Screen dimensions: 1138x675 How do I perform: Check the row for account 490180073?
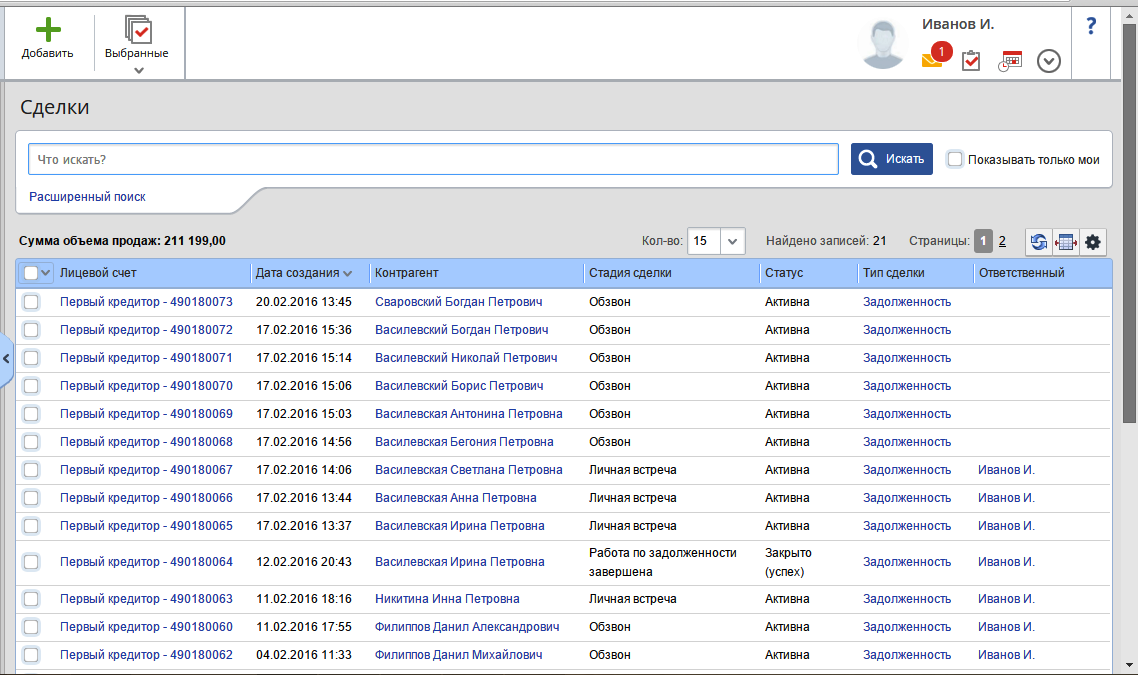tap(31, 302)
